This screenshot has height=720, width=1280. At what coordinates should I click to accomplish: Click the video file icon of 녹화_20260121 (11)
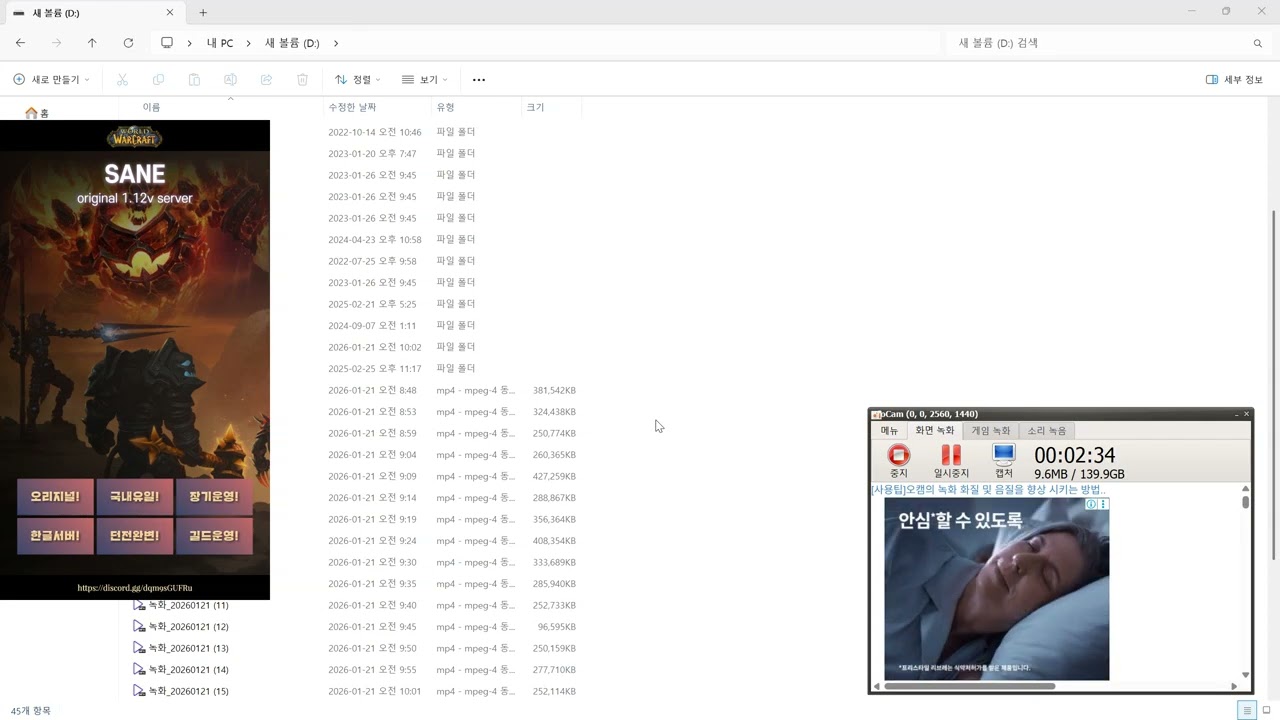pyautogui.click(x=140, y=605)
